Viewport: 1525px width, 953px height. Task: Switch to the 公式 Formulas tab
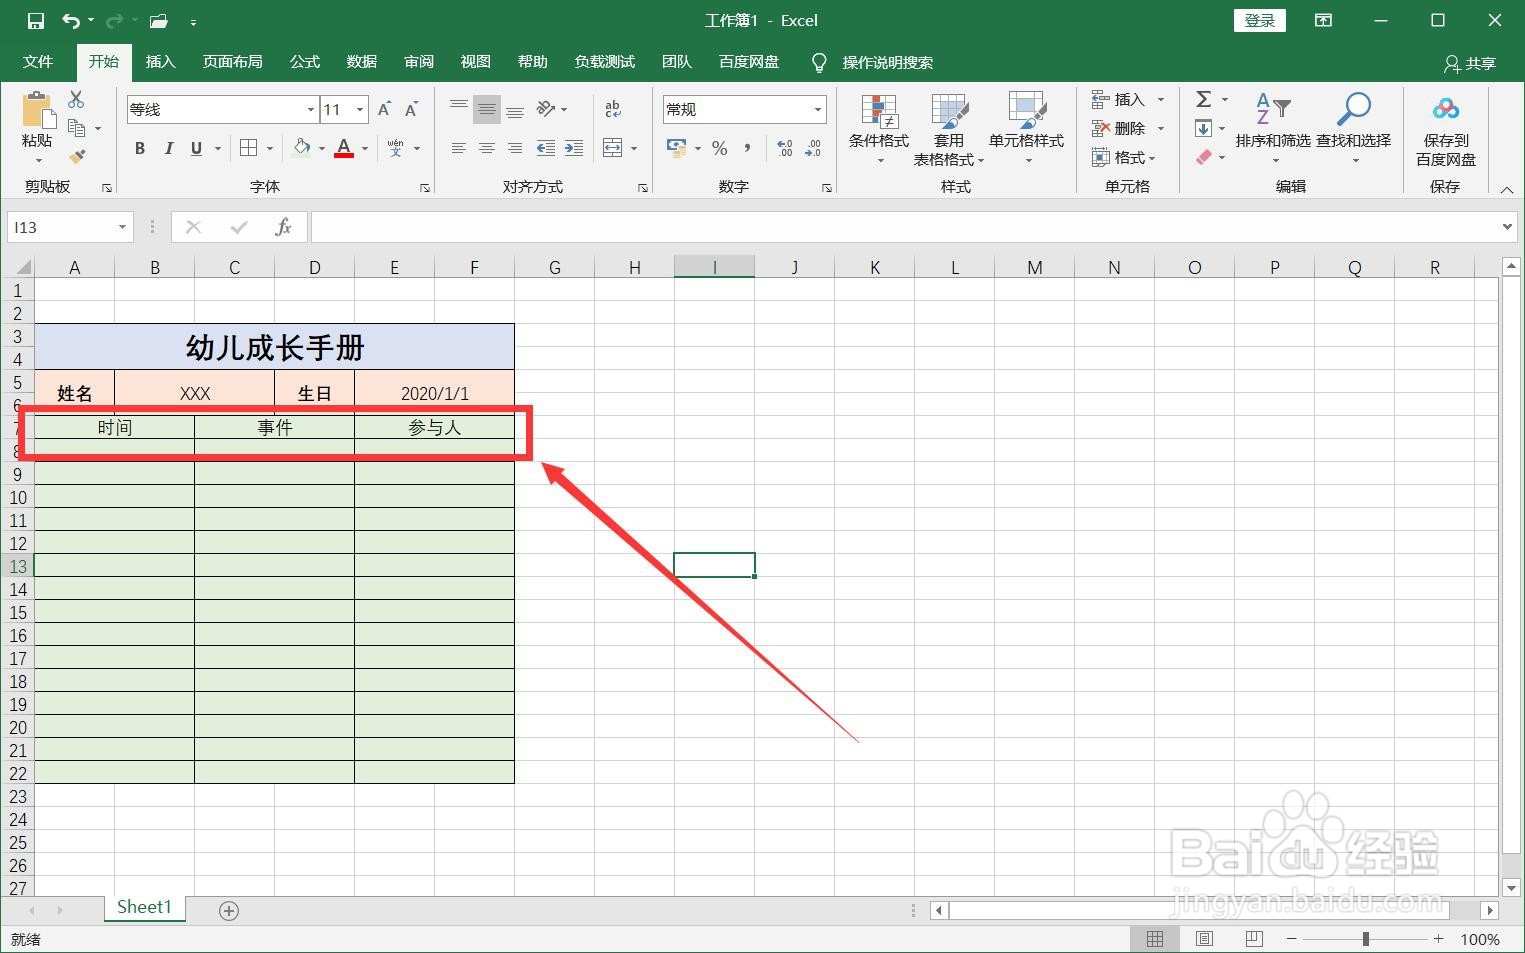[x=305, y=62]
